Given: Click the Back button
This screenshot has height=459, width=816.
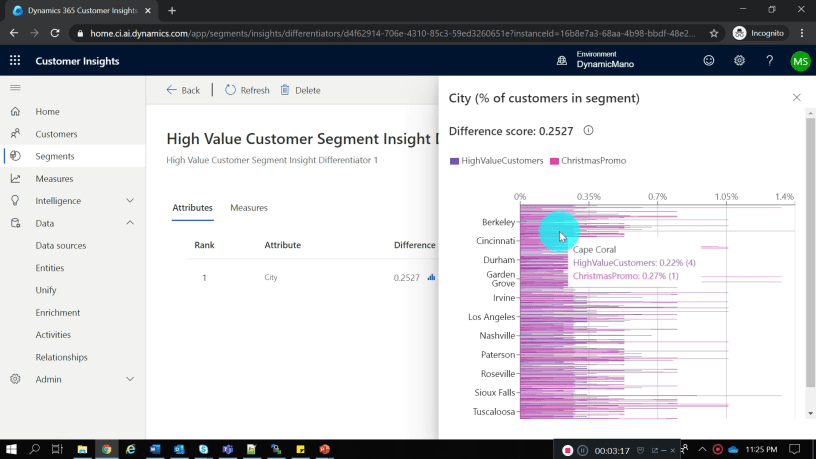Looking at the screenshot, I should [183, 90].
